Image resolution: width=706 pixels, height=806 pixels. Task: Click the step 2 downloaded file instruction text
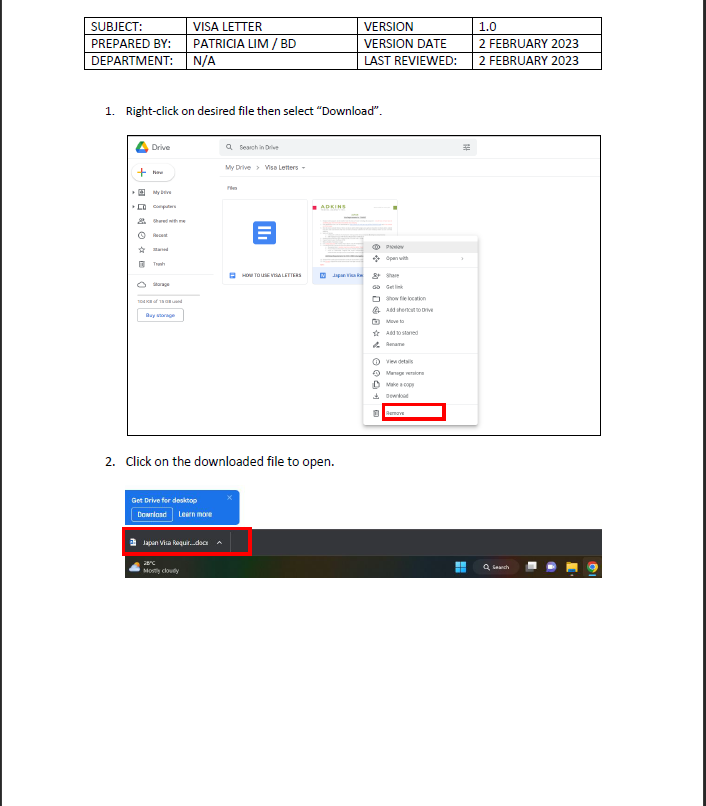(x=230, y=462)
